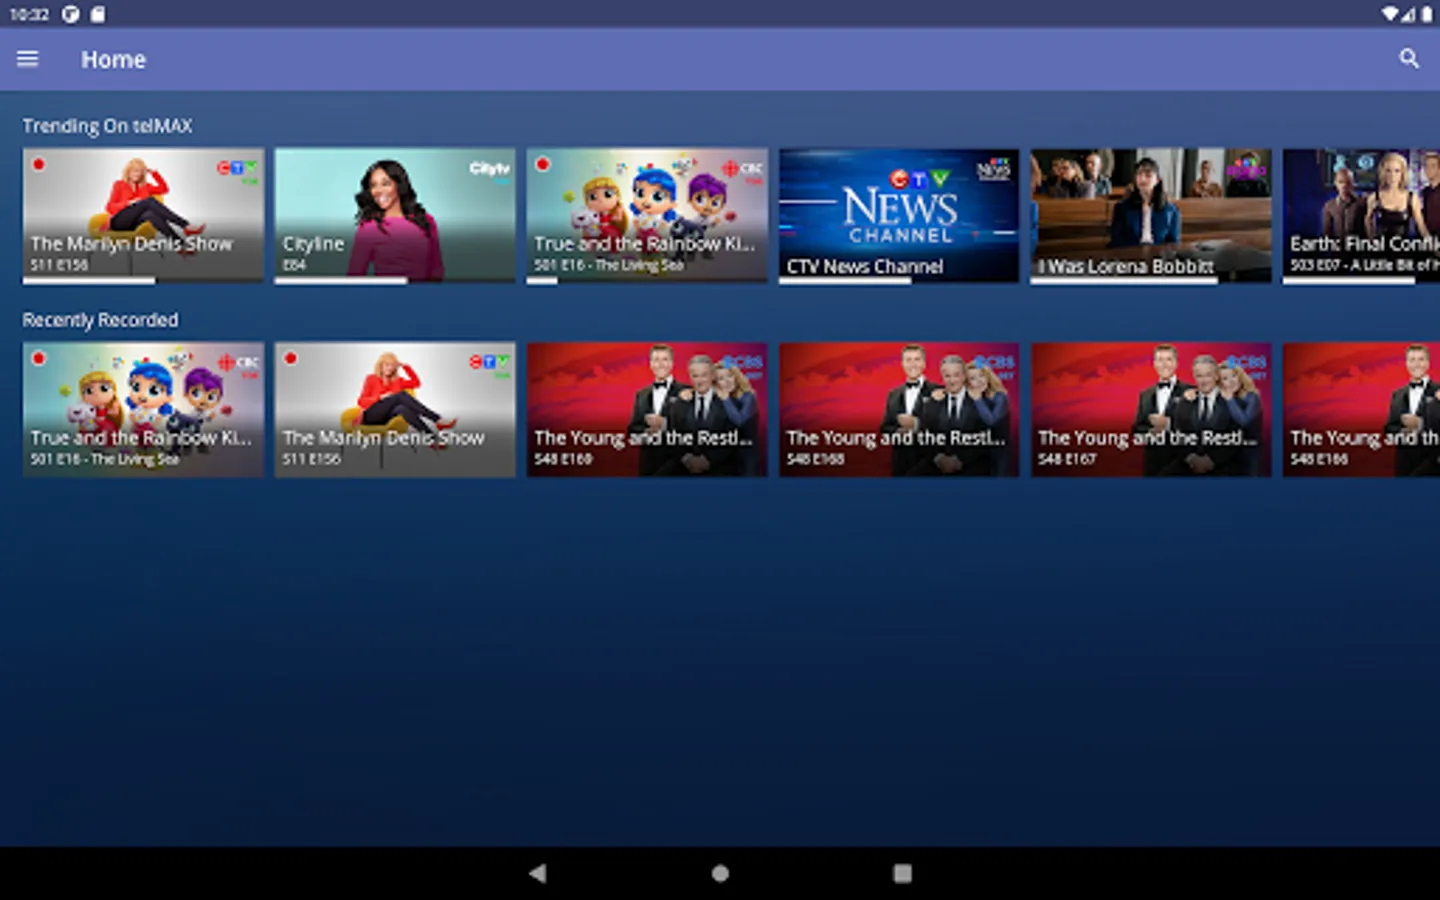
Task: Click the Citytv logo on the Cityline card
Action: click(490, 168)
